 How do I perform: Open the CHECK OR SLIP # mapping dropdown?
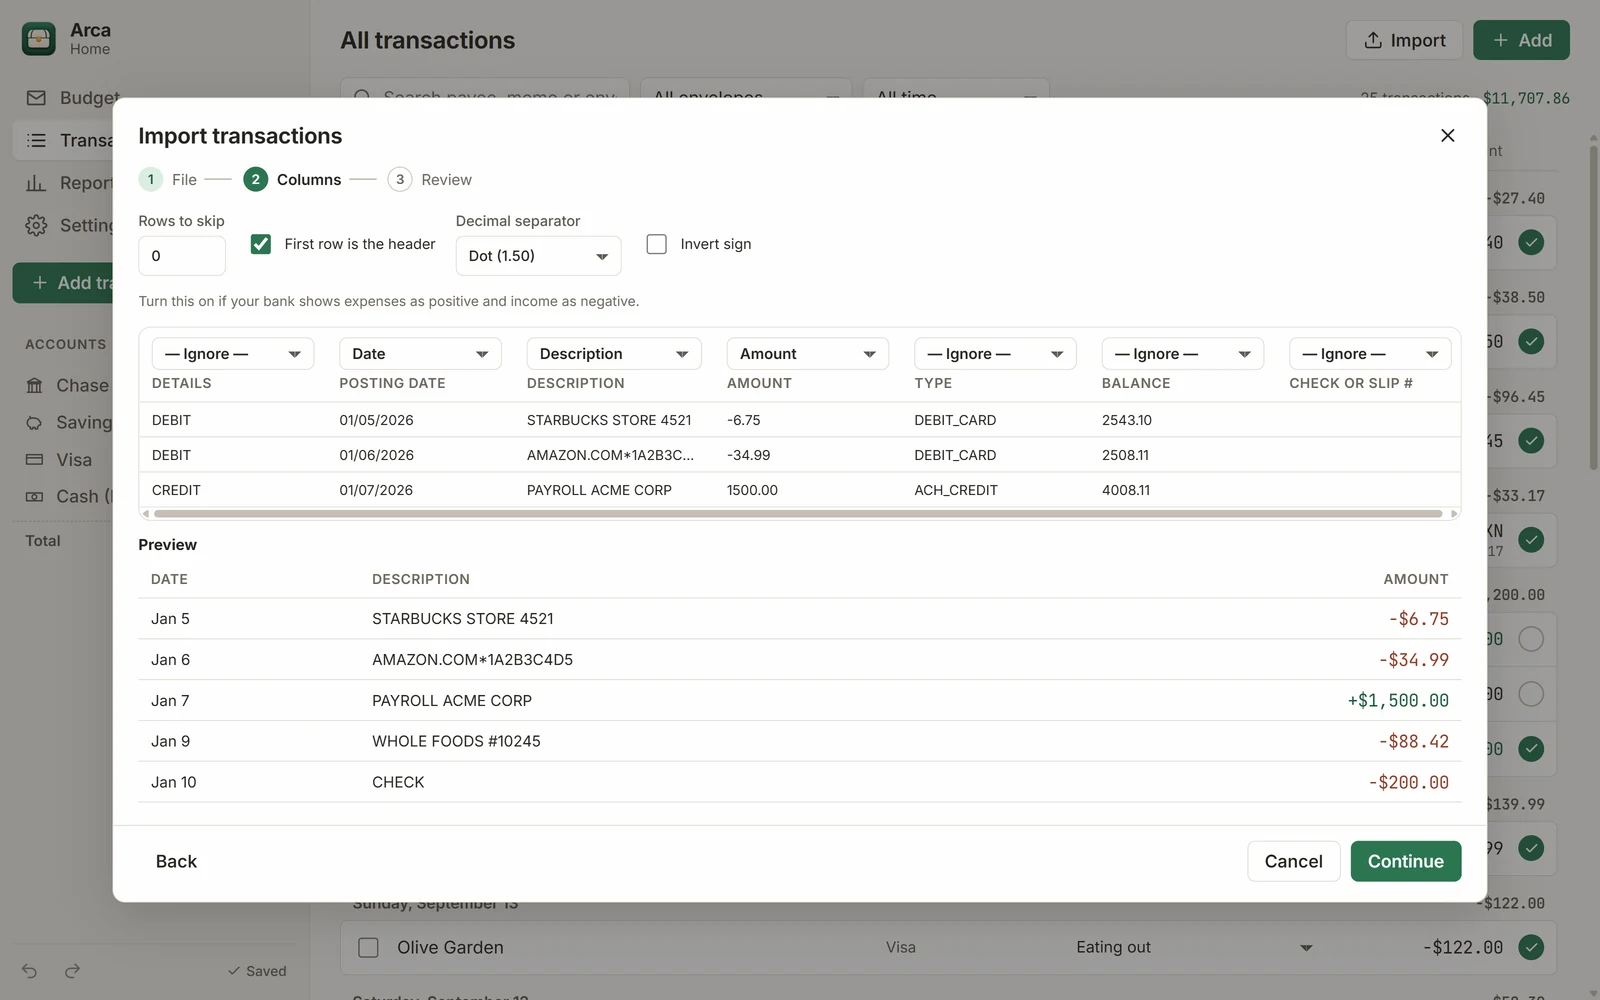(x=1370, y=354)
